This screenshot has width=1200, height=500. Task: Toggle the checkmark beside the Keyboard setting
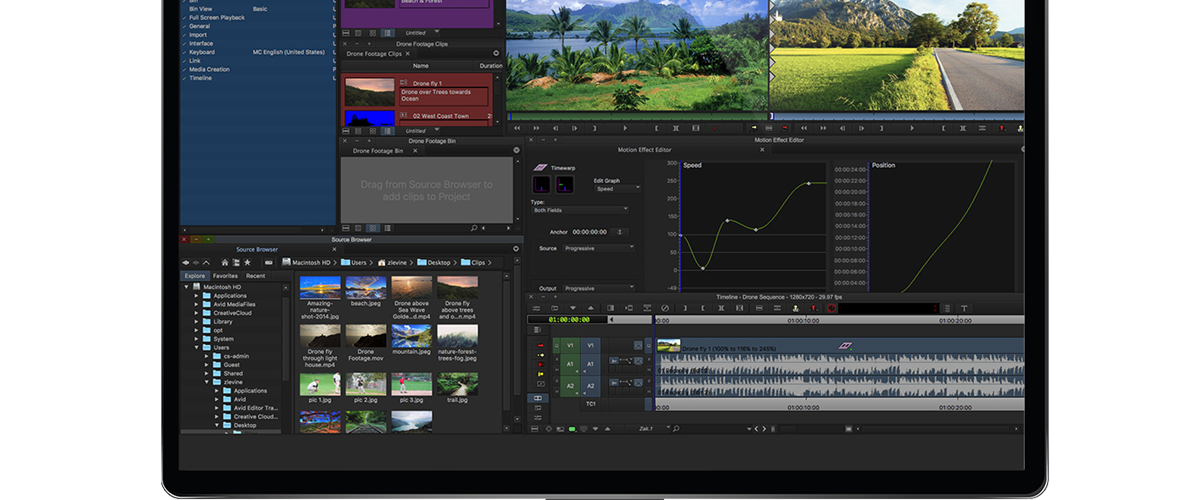[184, 52]
